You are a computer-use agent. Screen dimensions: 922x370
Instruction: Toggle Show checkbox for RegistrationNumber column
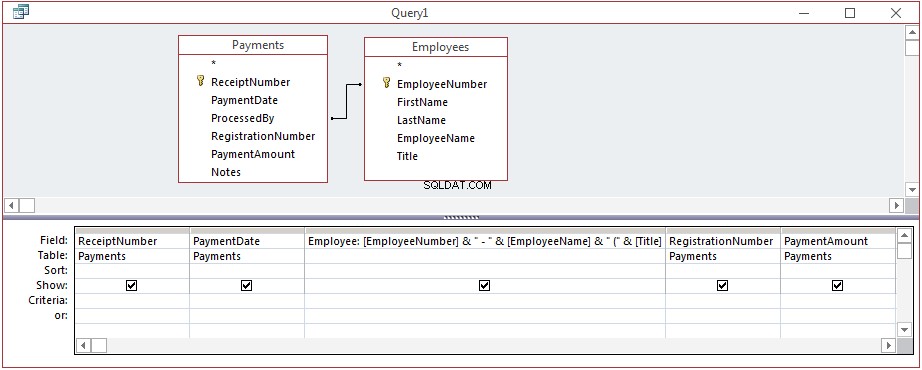tap(723, 285)
